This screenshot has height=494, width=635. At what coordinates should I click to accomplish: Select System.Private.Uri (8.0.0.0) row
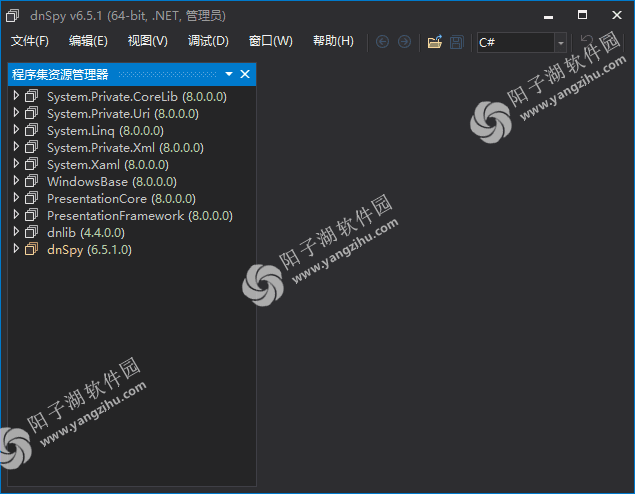click(x=132, y=113)
